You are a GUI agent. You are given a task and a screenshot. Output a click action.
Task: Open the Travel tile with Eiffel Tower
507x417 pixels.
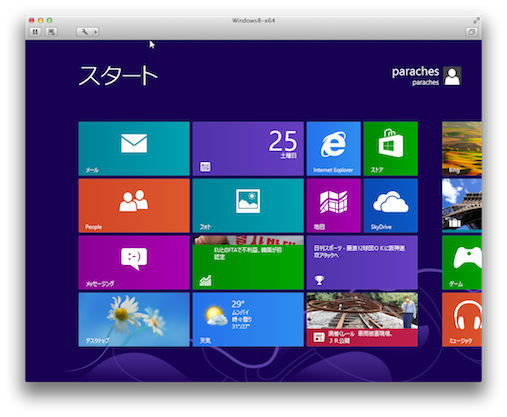pos(462,206)
